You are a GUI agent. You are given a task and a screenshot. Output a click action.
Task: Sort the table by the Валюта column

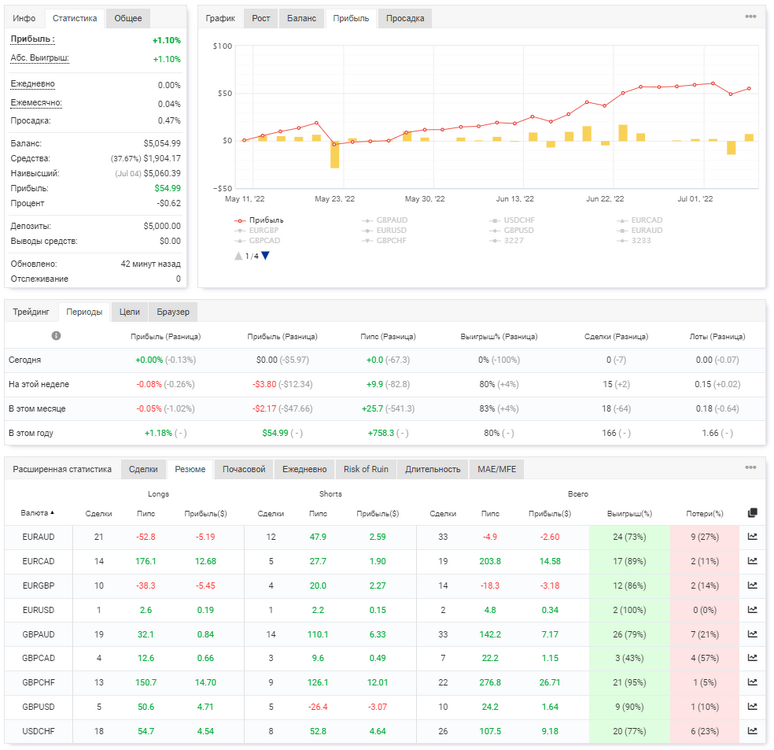(38, 513)
